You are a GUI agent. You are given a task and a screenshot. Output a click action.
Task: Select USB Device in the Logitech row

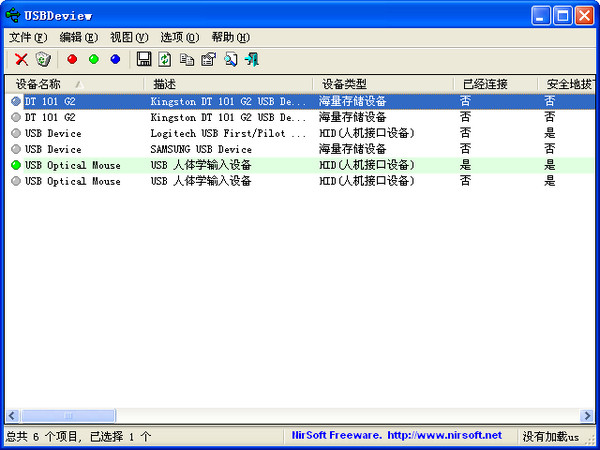53,133
